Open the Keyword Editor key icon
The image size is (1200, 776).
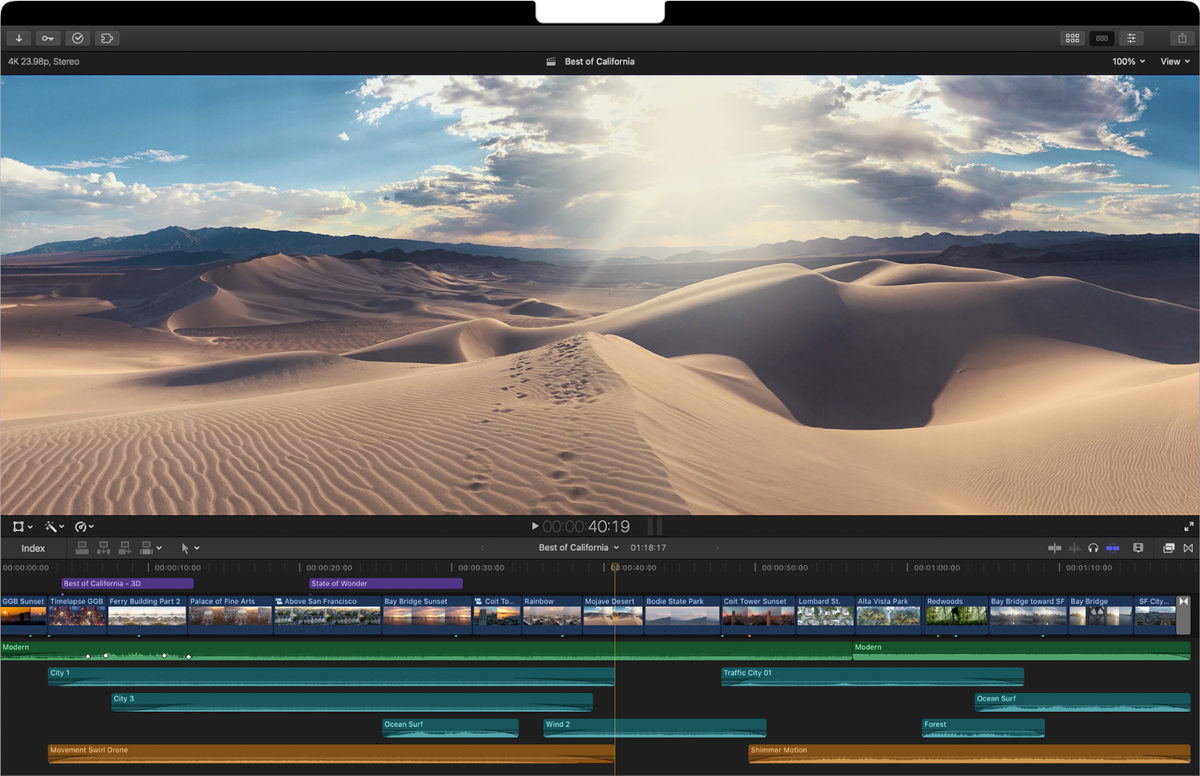47,38
